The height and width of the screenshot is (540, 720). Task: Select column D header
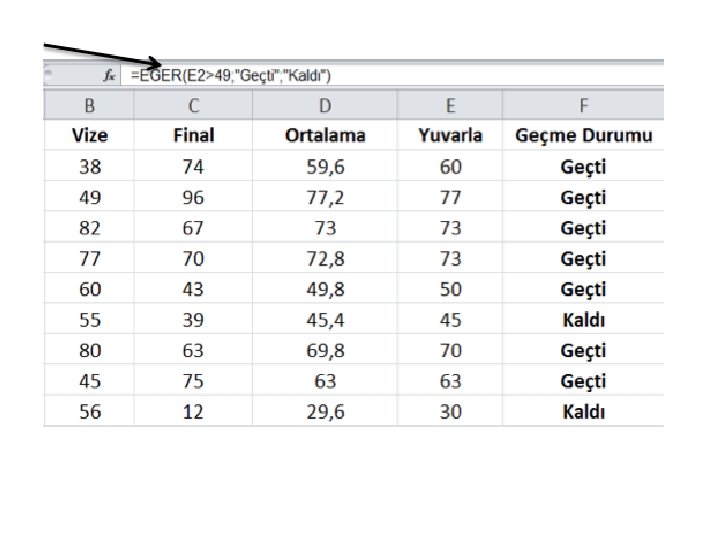tap(324, 105)
